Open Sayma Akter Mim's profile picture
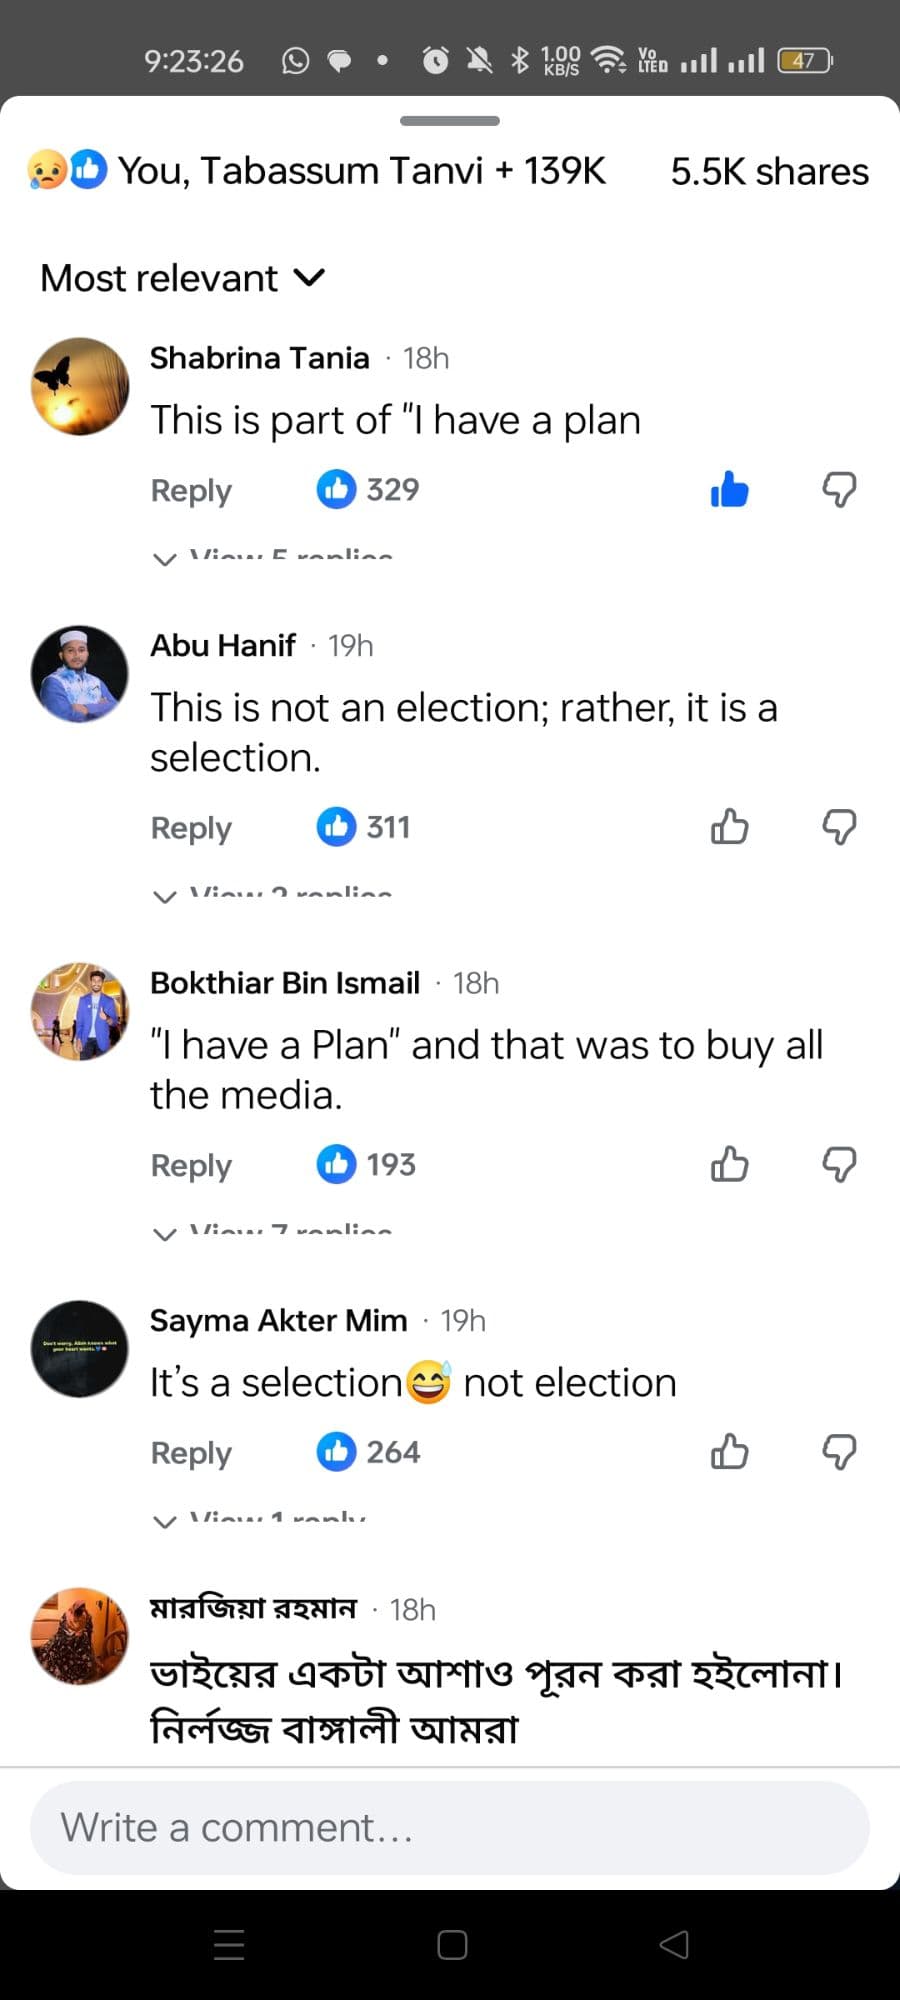 point(78,1349)
